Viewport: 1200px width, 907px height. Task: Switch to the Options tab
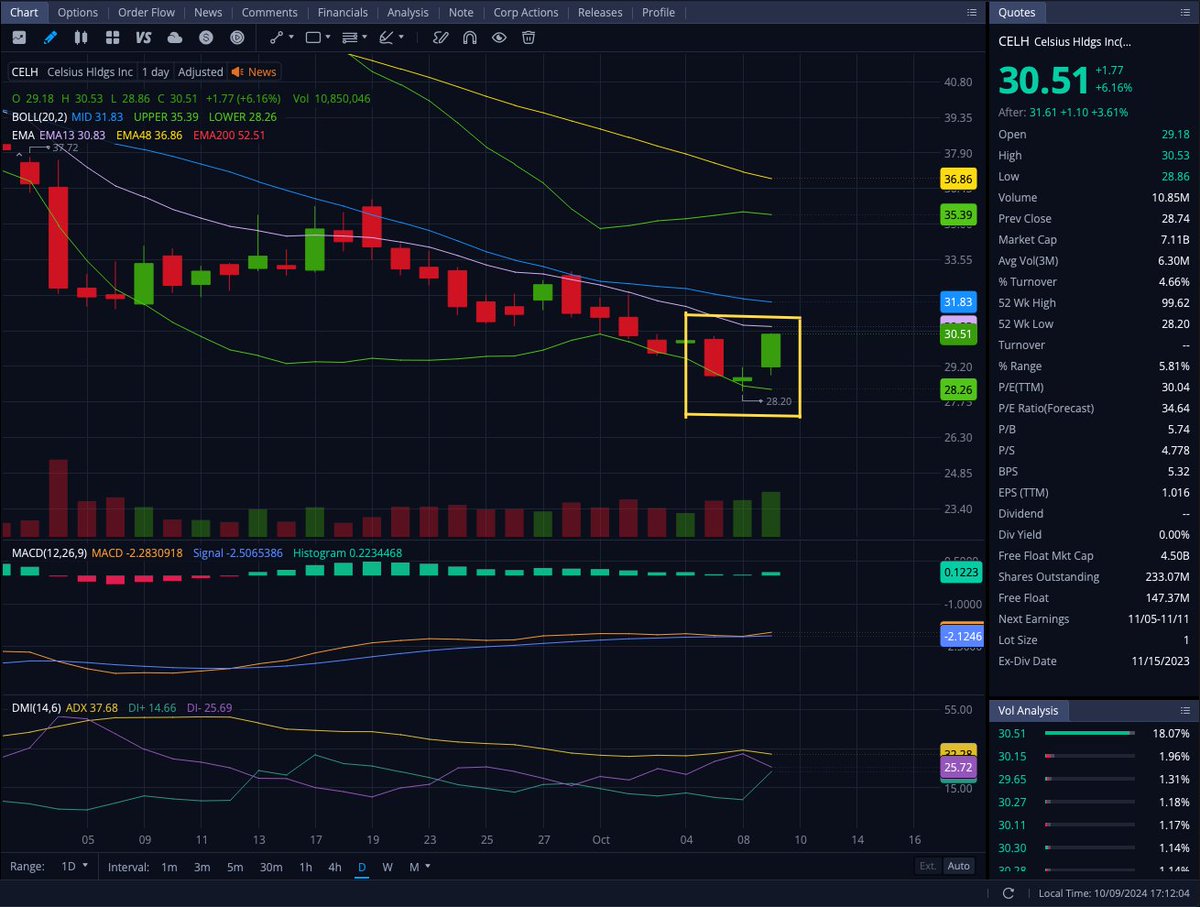tap(77, 12)
